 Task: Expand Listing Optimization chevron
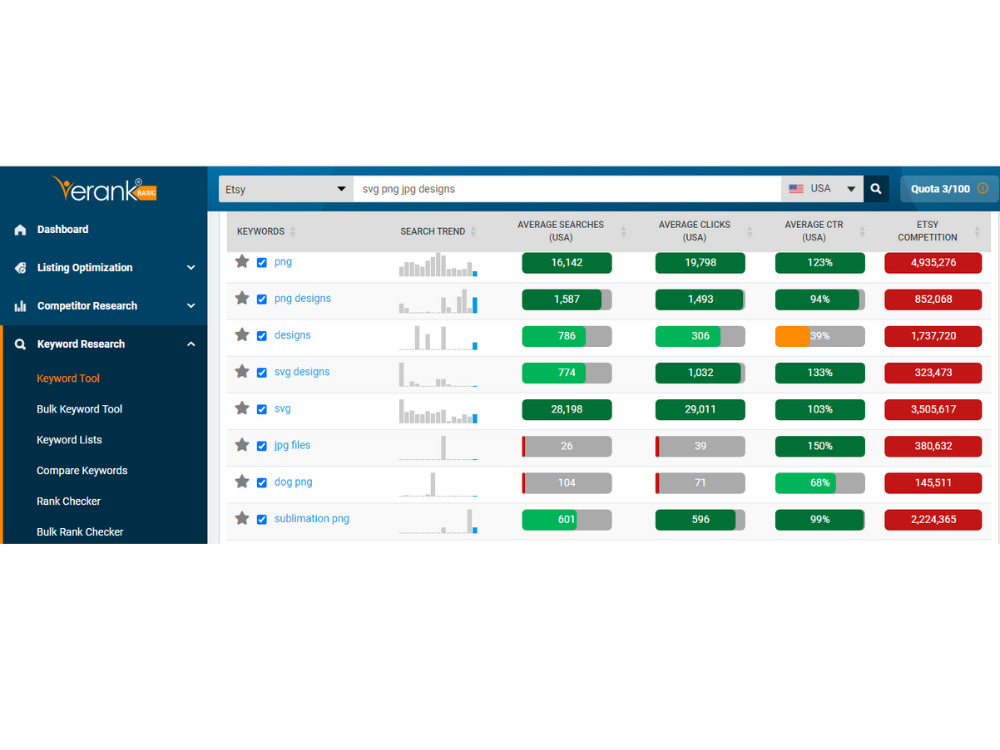click(x=191, y=268)
